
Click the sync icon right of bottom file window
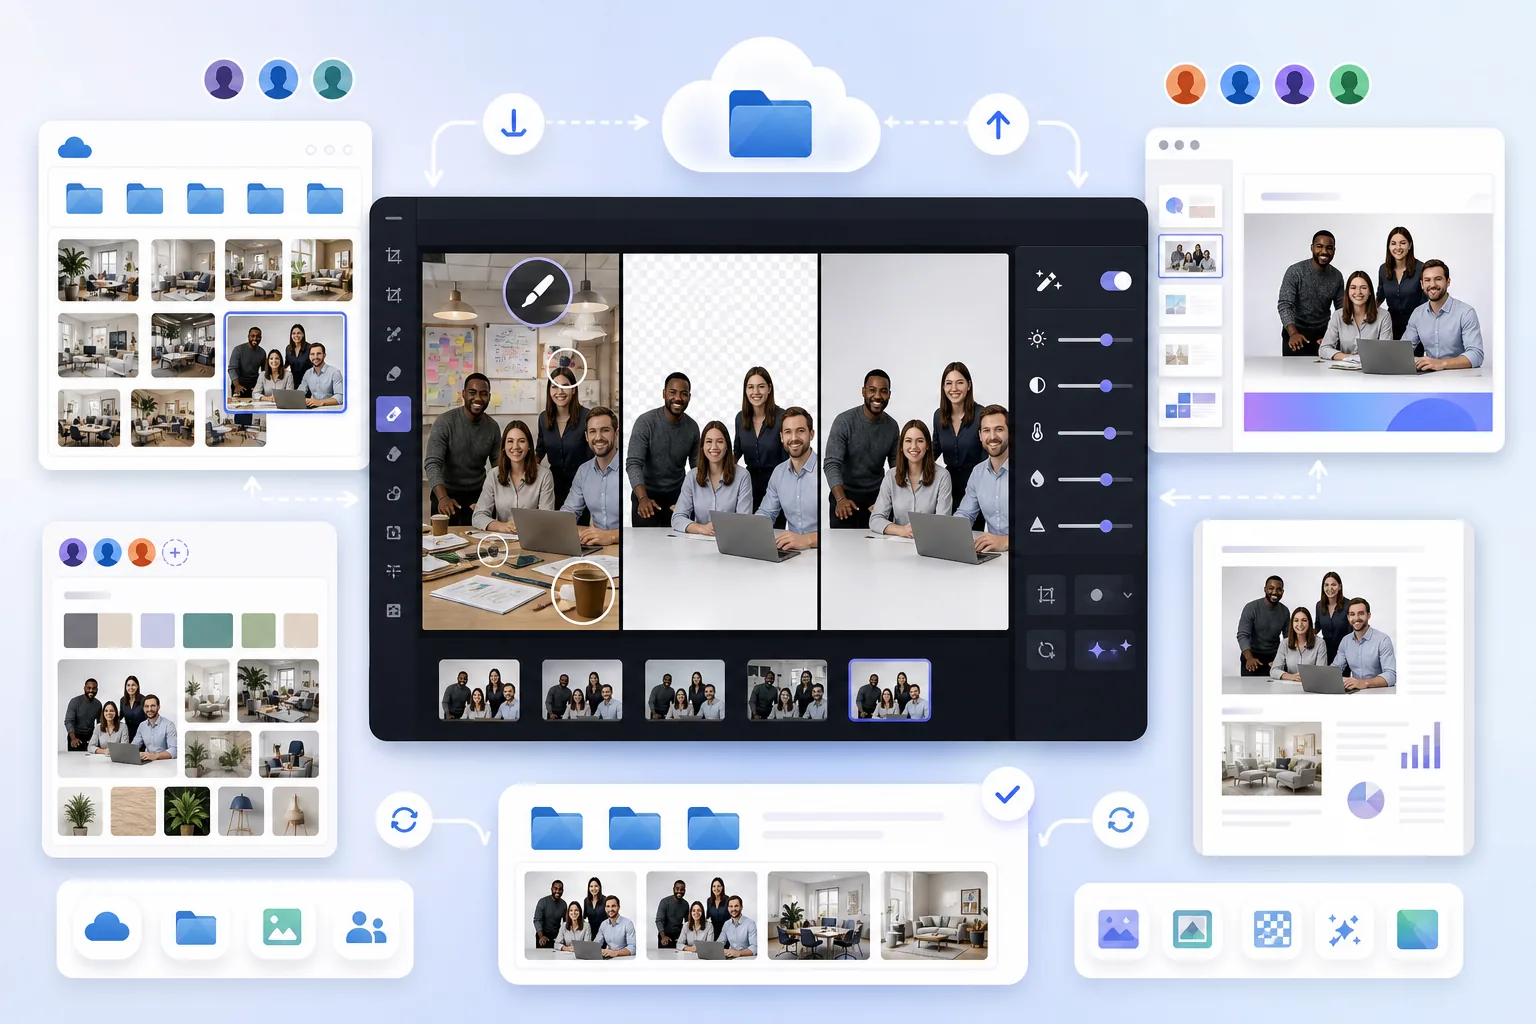pyautogui.click(x=1120, y=820)
